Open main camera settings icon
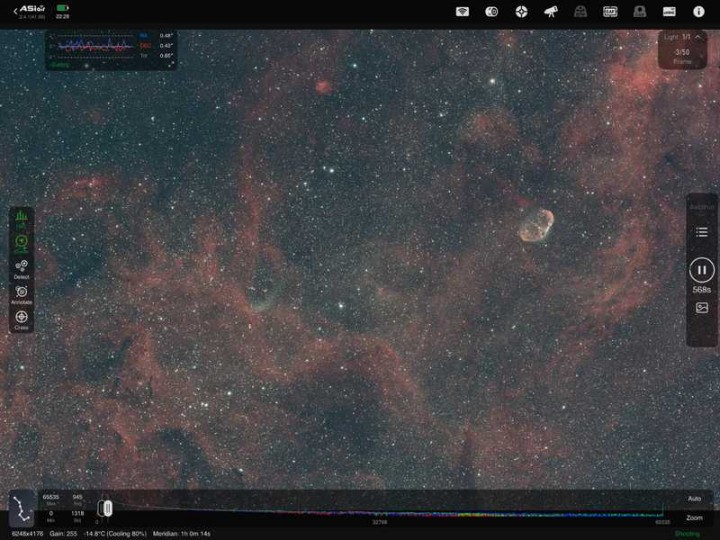720x540 pixels. click(491, 12)
